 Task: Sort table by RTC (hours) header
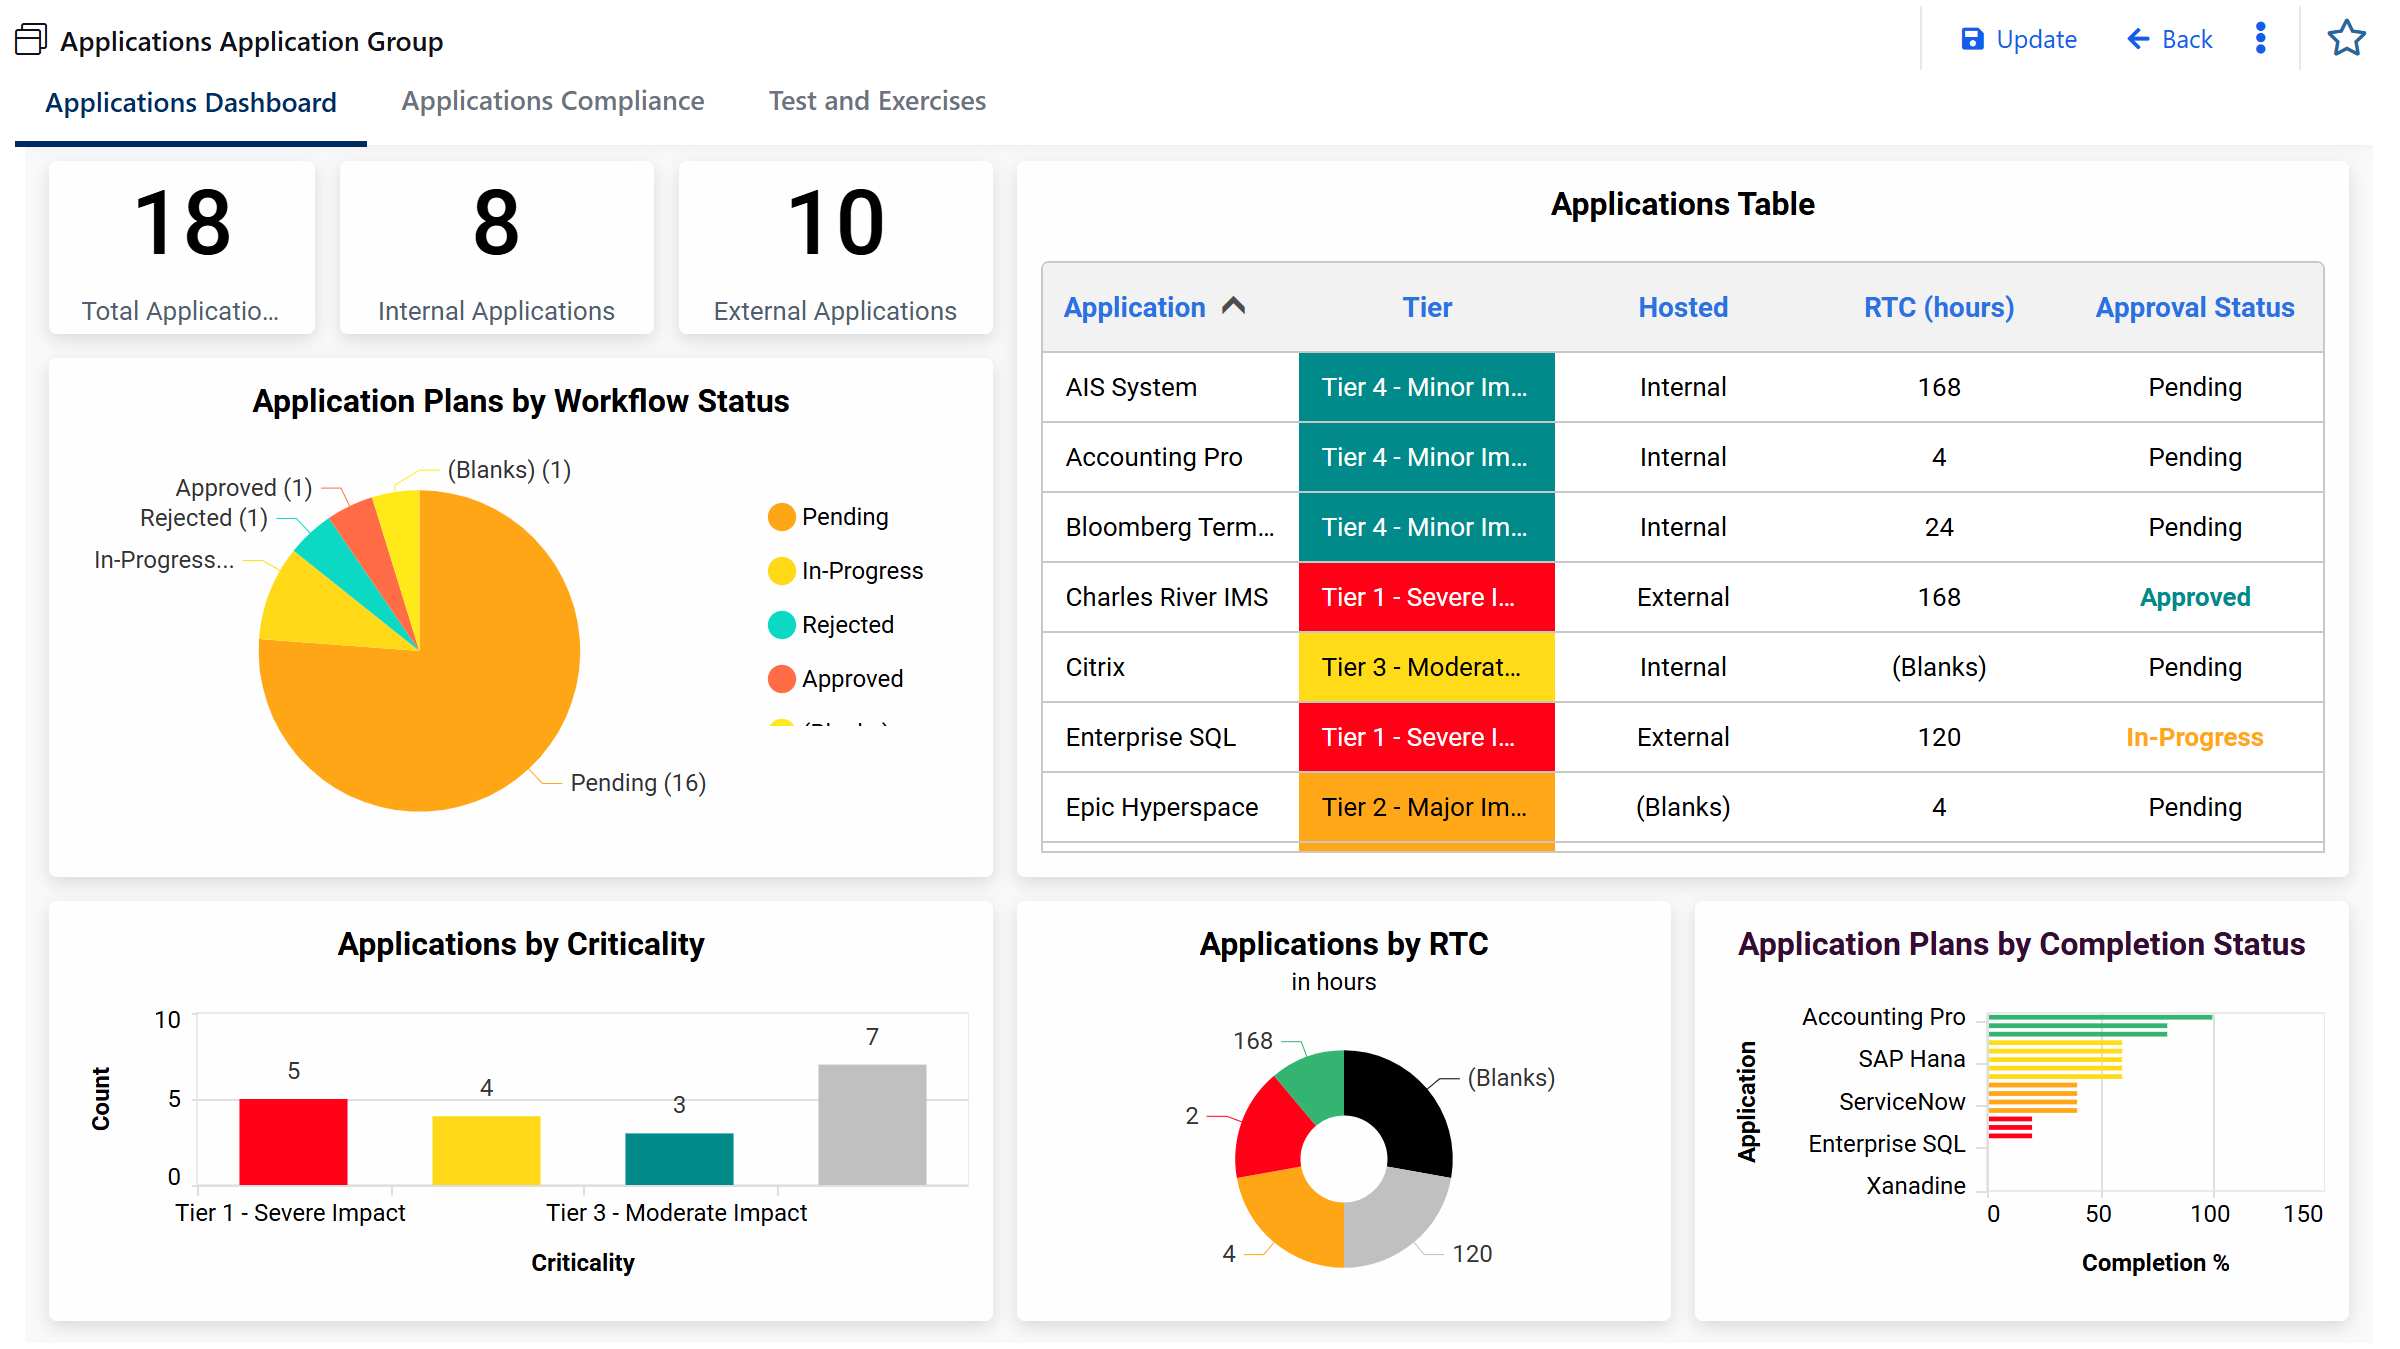tap(1938, 308)
